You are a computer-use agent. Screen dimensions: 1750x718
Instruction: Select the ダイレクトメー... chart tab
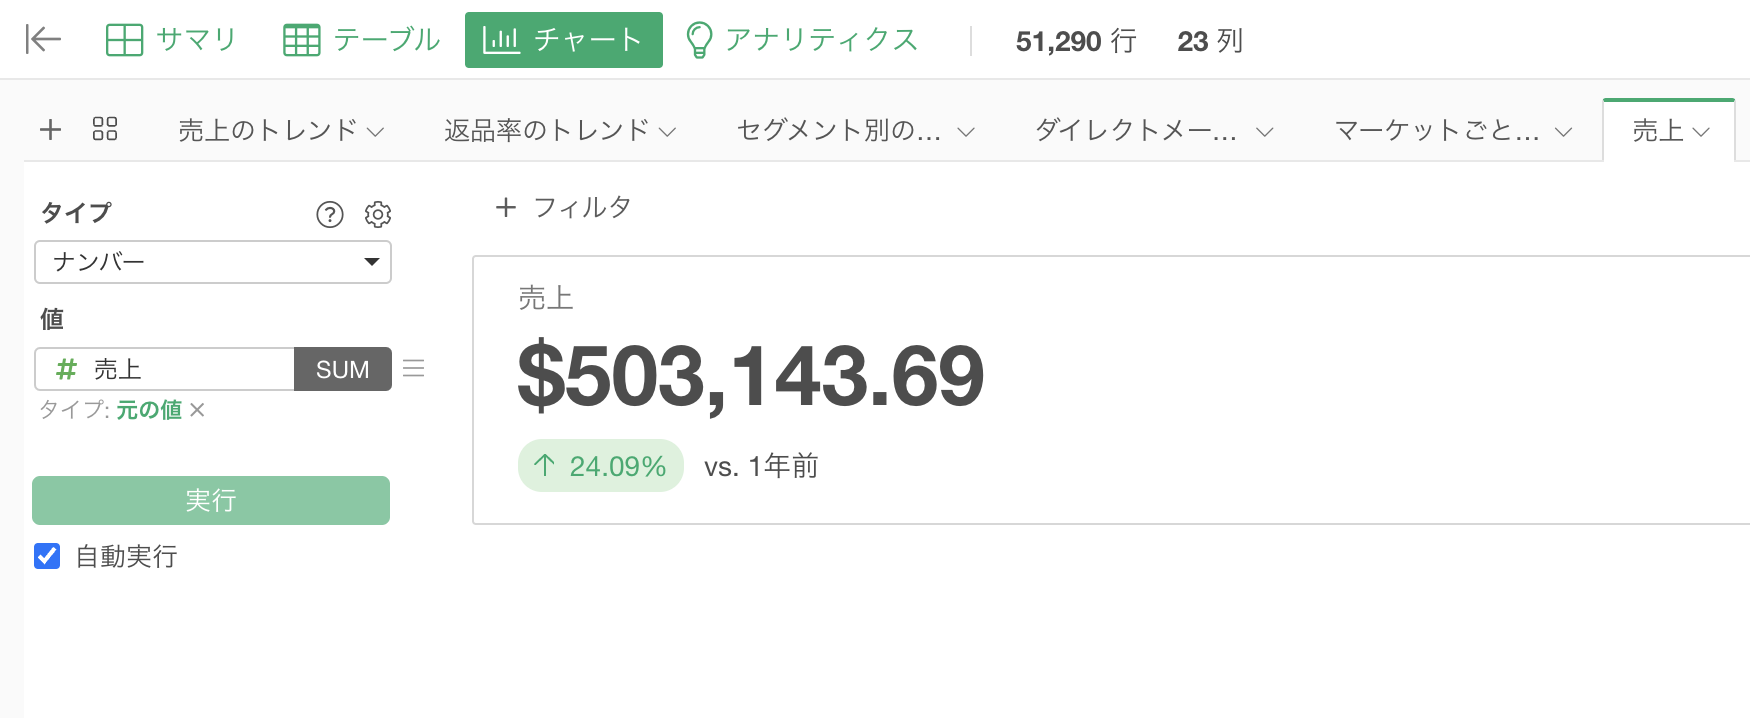pyautogui.click(x=1136, y=130)
